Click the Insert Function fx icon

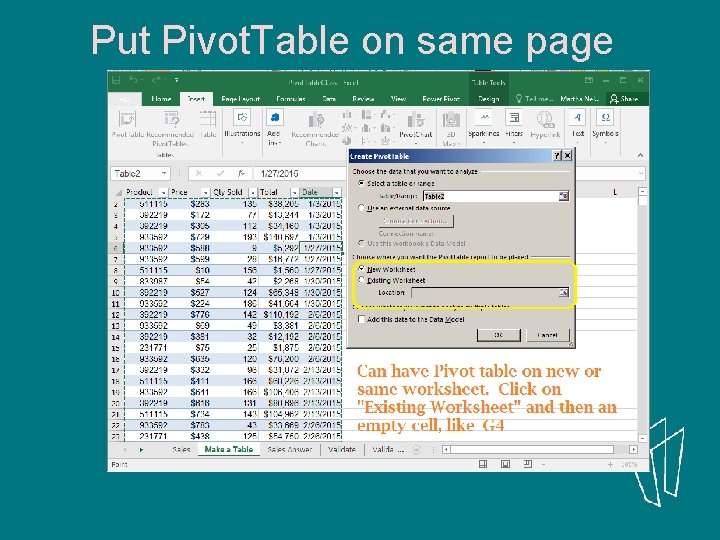pyautogui.click(x=241, y=173)
